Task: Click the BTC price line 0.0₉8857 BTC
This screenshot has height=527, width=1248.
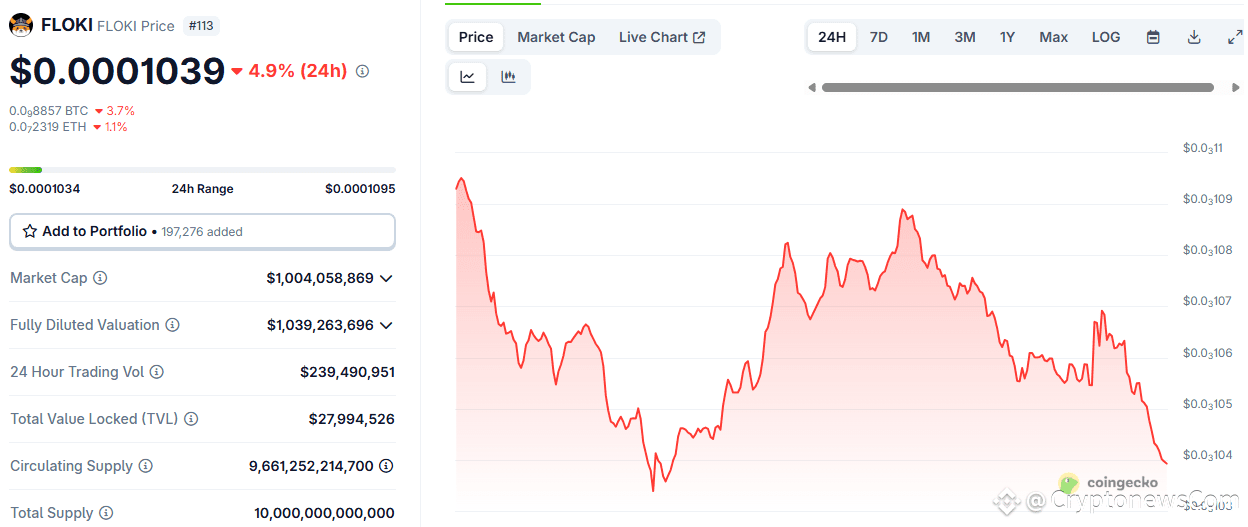Action: coord(49,111)
